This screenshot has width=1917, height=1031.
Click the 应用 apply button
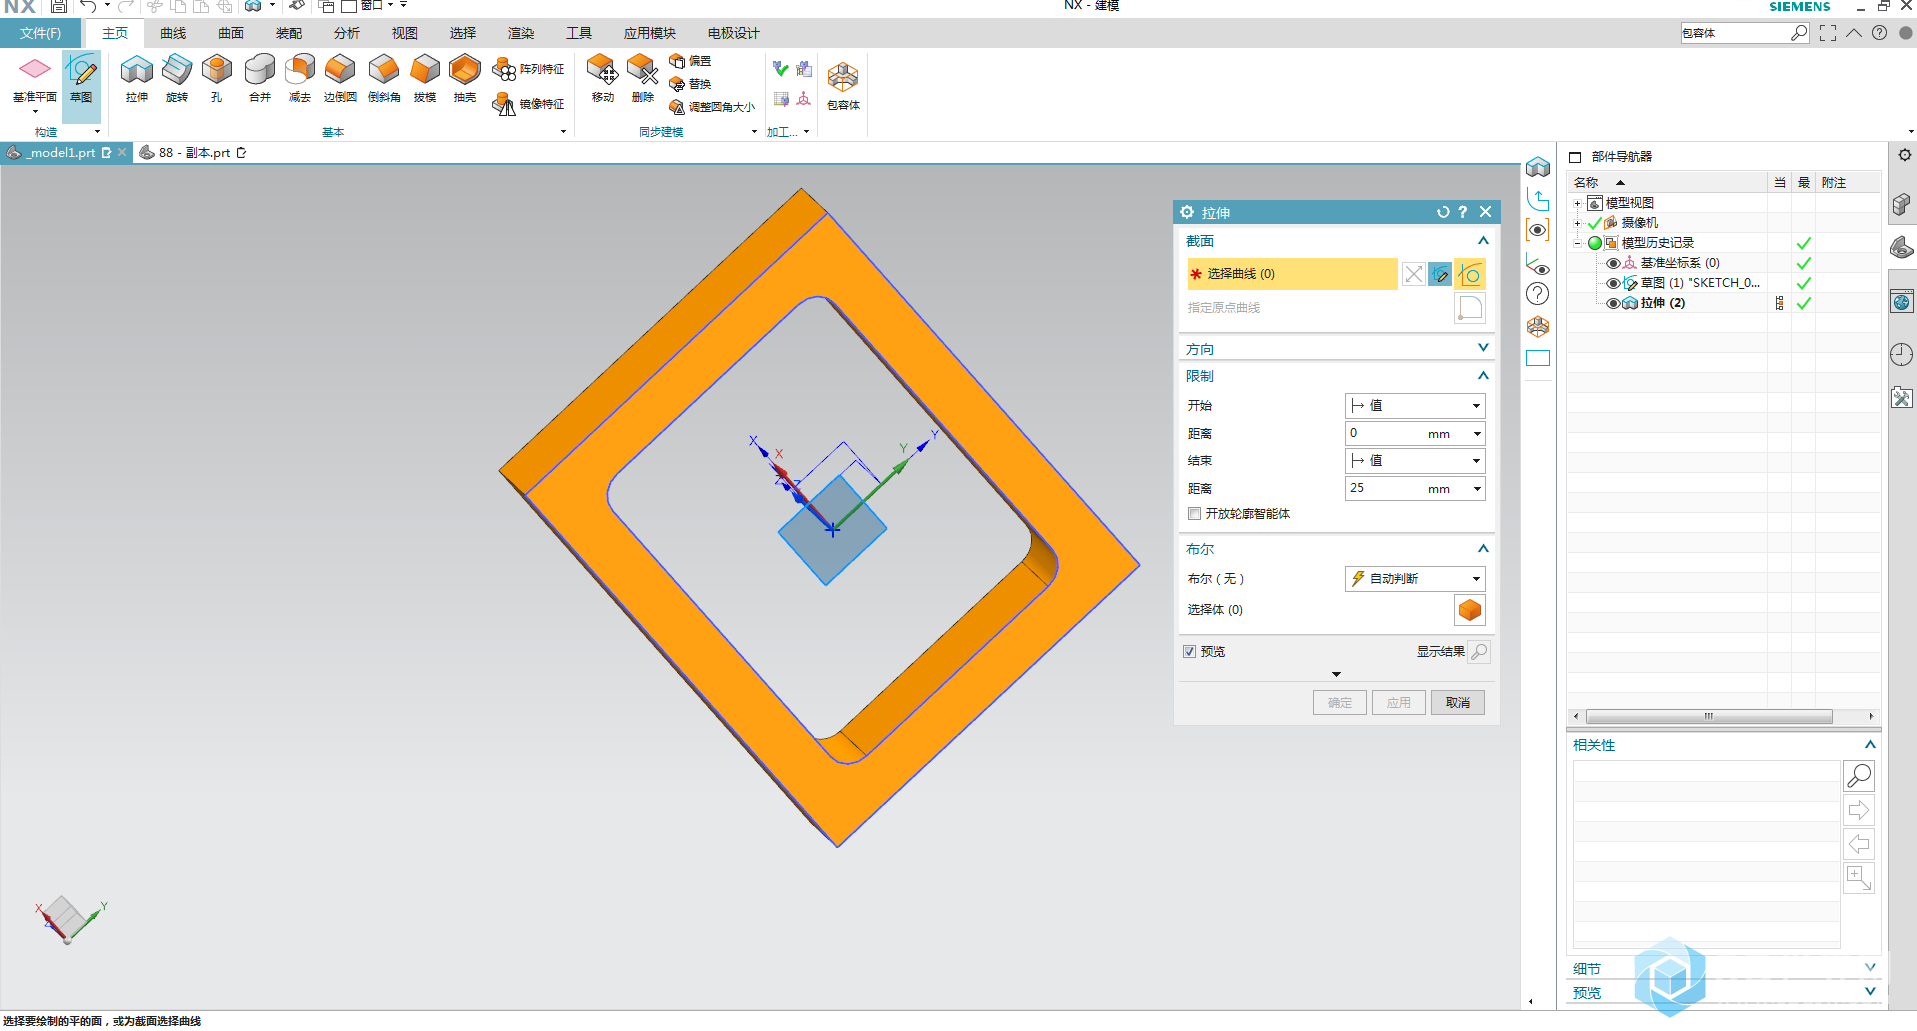(x=1399, y=703)
